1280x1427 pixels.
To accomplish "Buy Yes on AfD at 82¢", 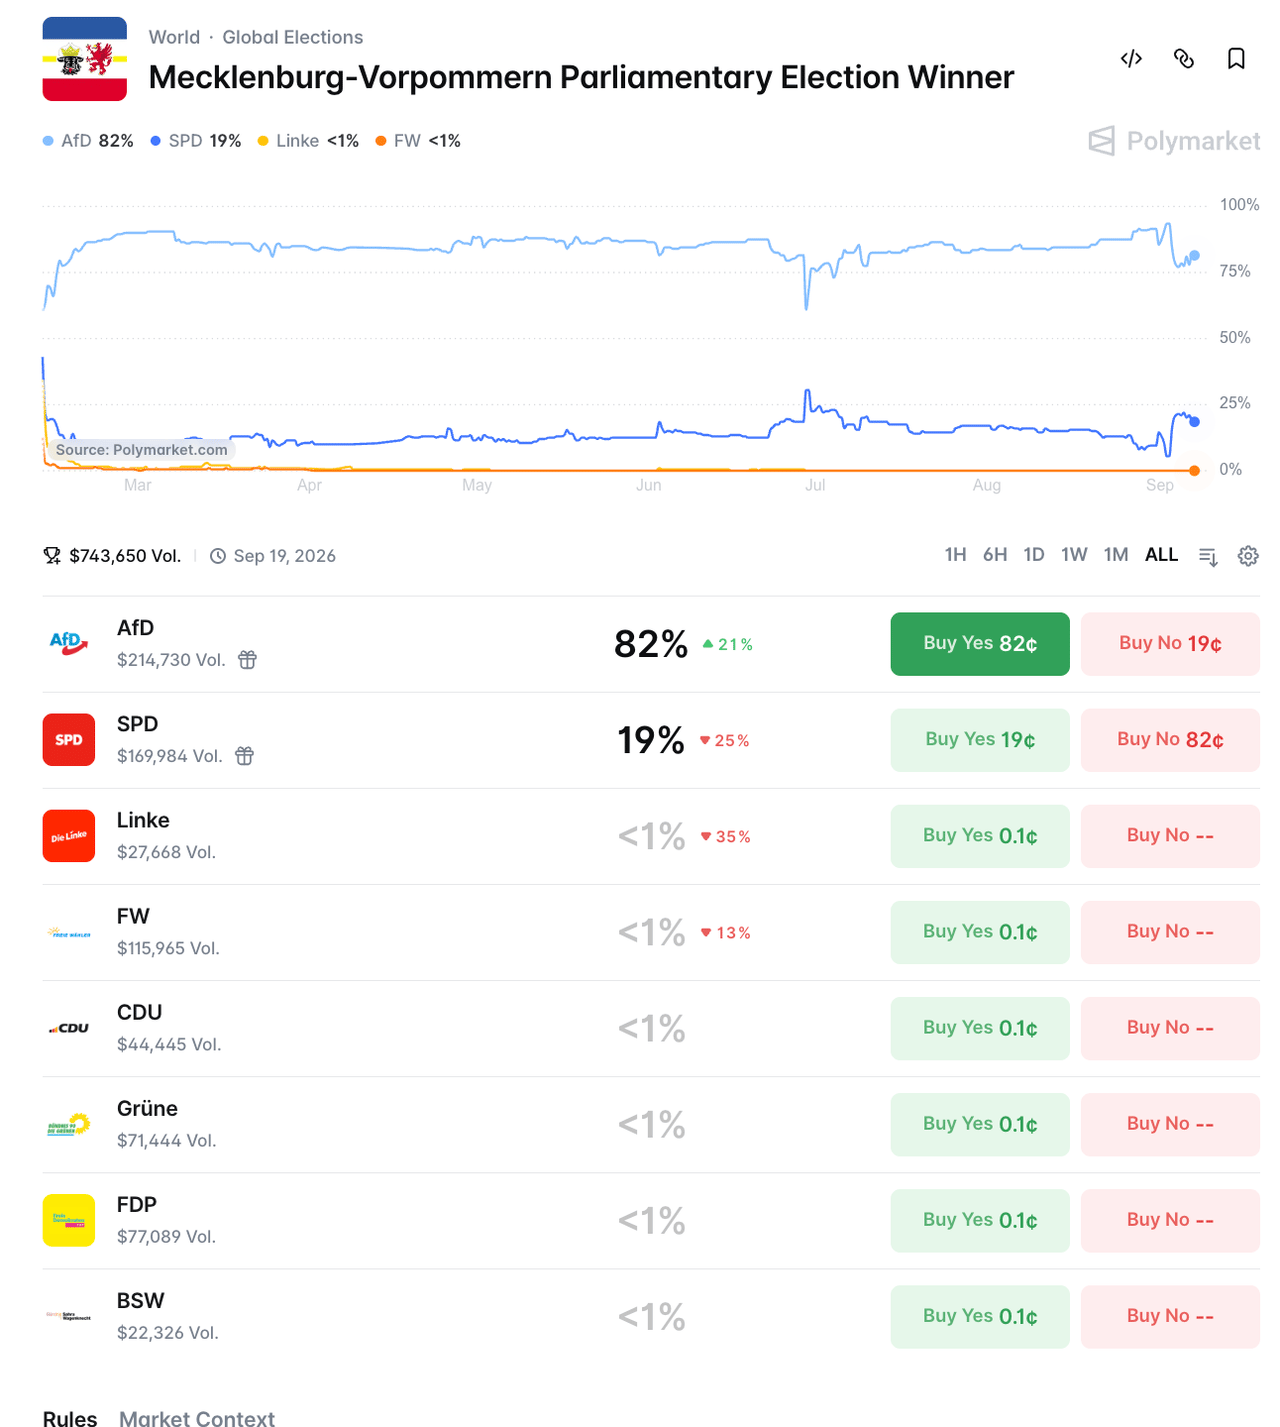I will tap(980, 644).
